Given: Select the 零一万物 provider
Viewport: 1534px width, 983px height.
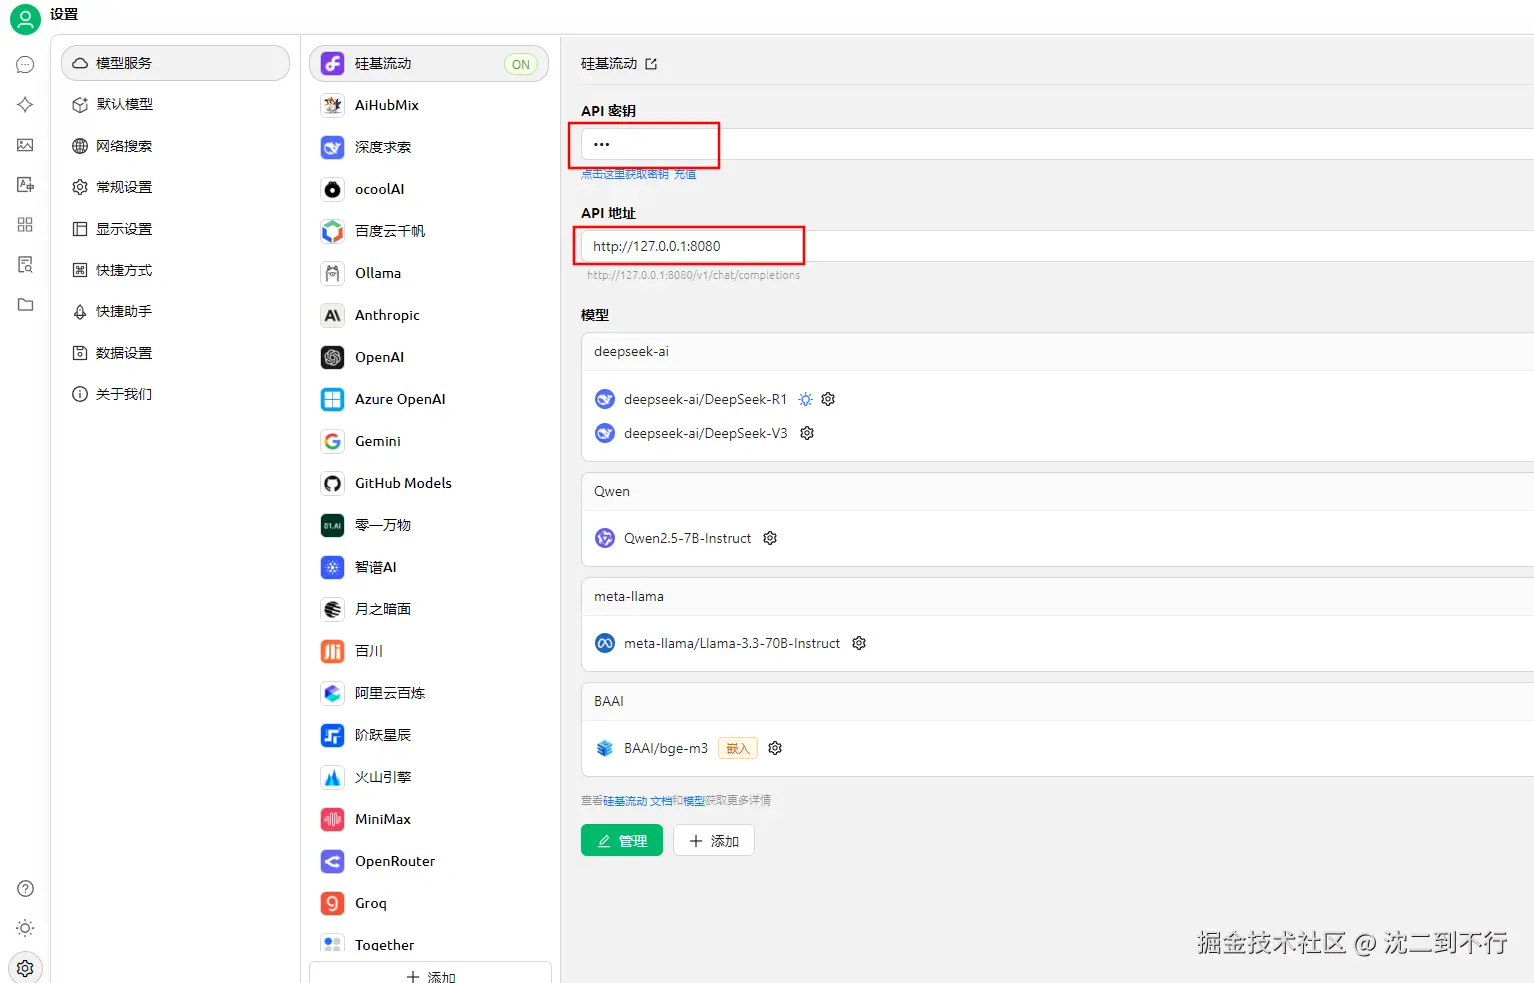Looking at the screenshot, I should [429, 525].
